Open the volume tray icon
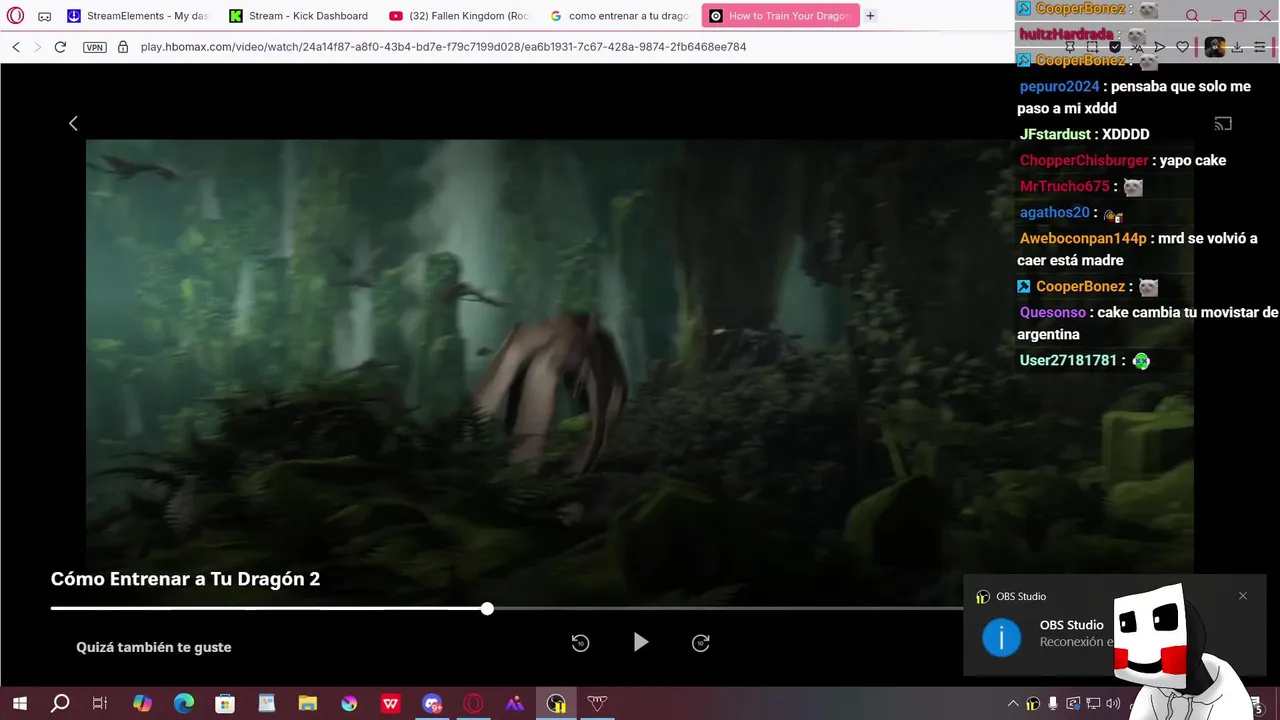 click(1113, 704)
